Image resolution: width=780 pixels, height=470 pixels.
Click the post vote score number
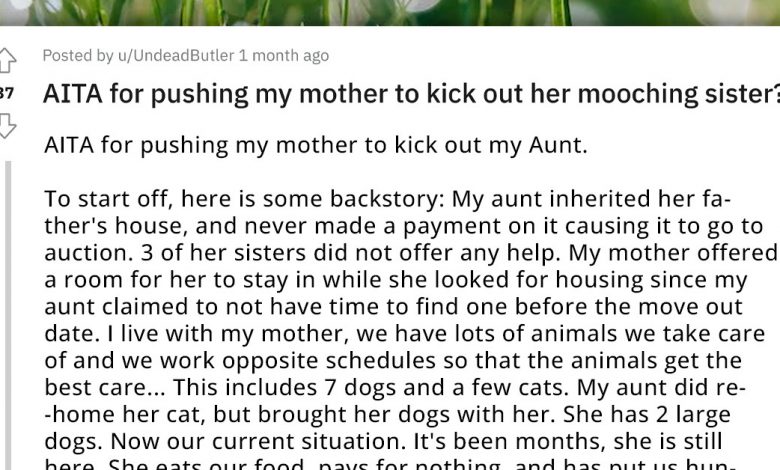point(7,93)
